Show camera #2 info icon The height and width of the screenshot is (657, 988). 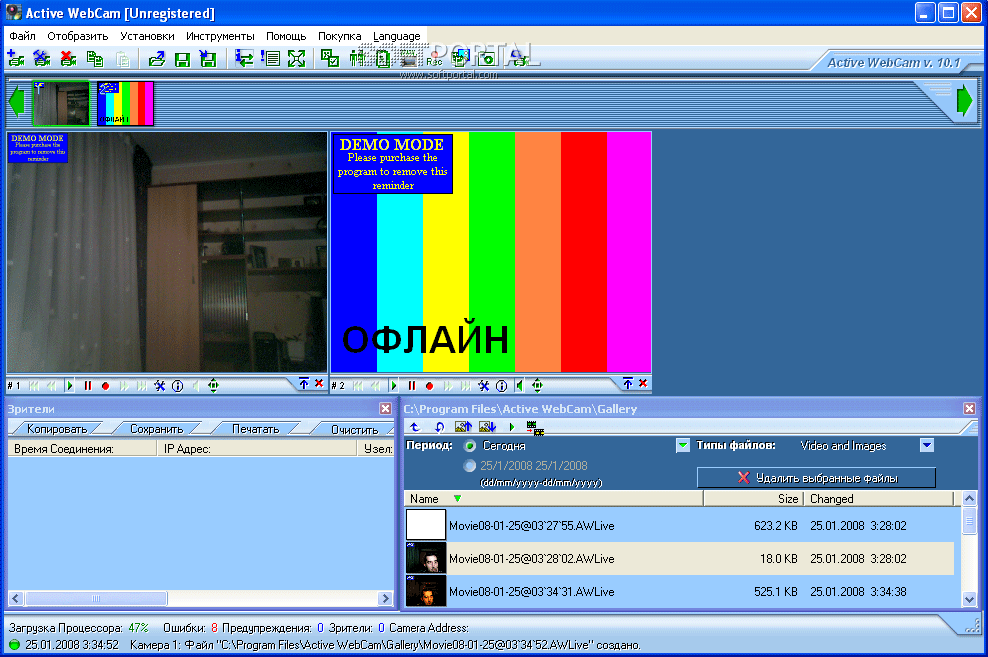tap(502, 386)
